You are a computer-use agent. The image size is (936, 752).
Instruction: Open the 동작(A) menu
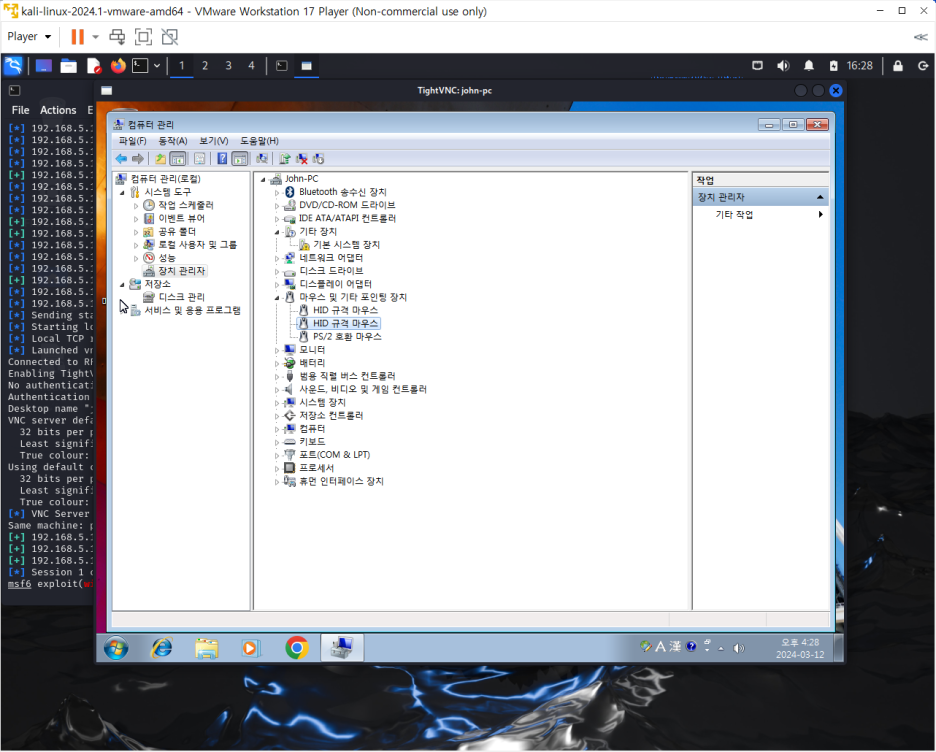point(173,141)
